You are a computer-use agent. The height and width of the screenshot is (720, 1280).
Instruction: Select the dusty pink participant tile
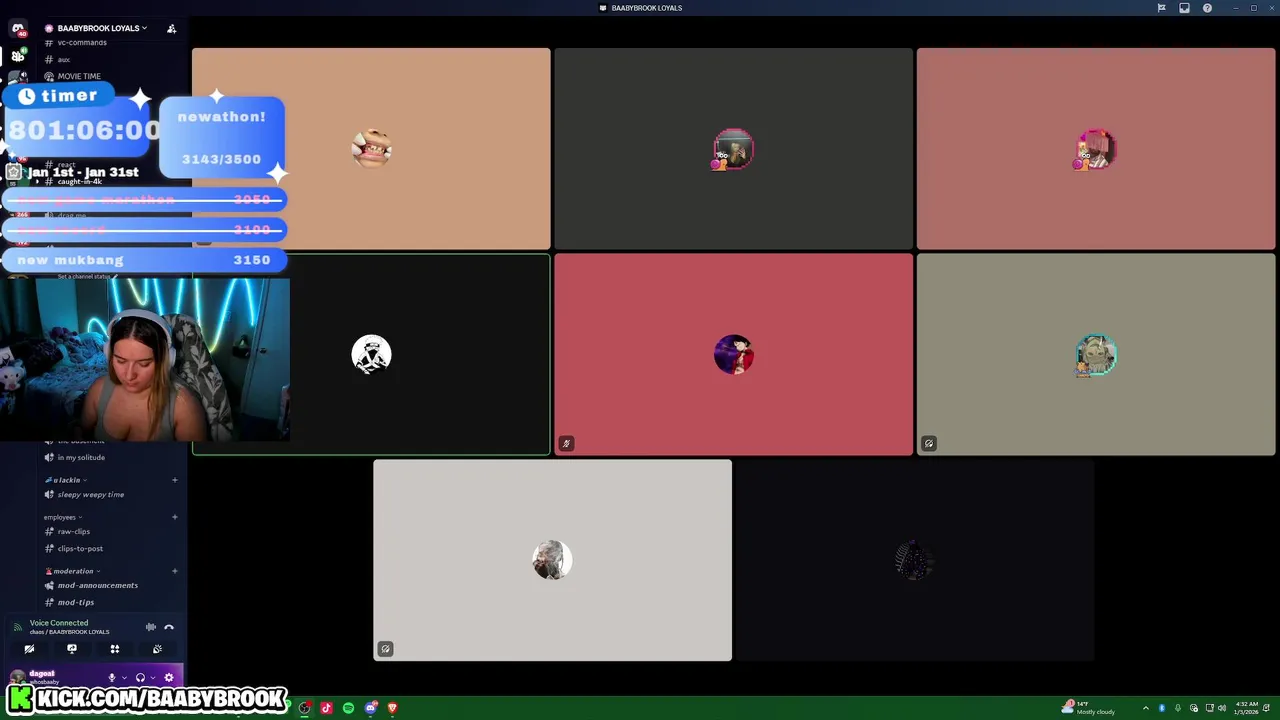pos(1096,148)
